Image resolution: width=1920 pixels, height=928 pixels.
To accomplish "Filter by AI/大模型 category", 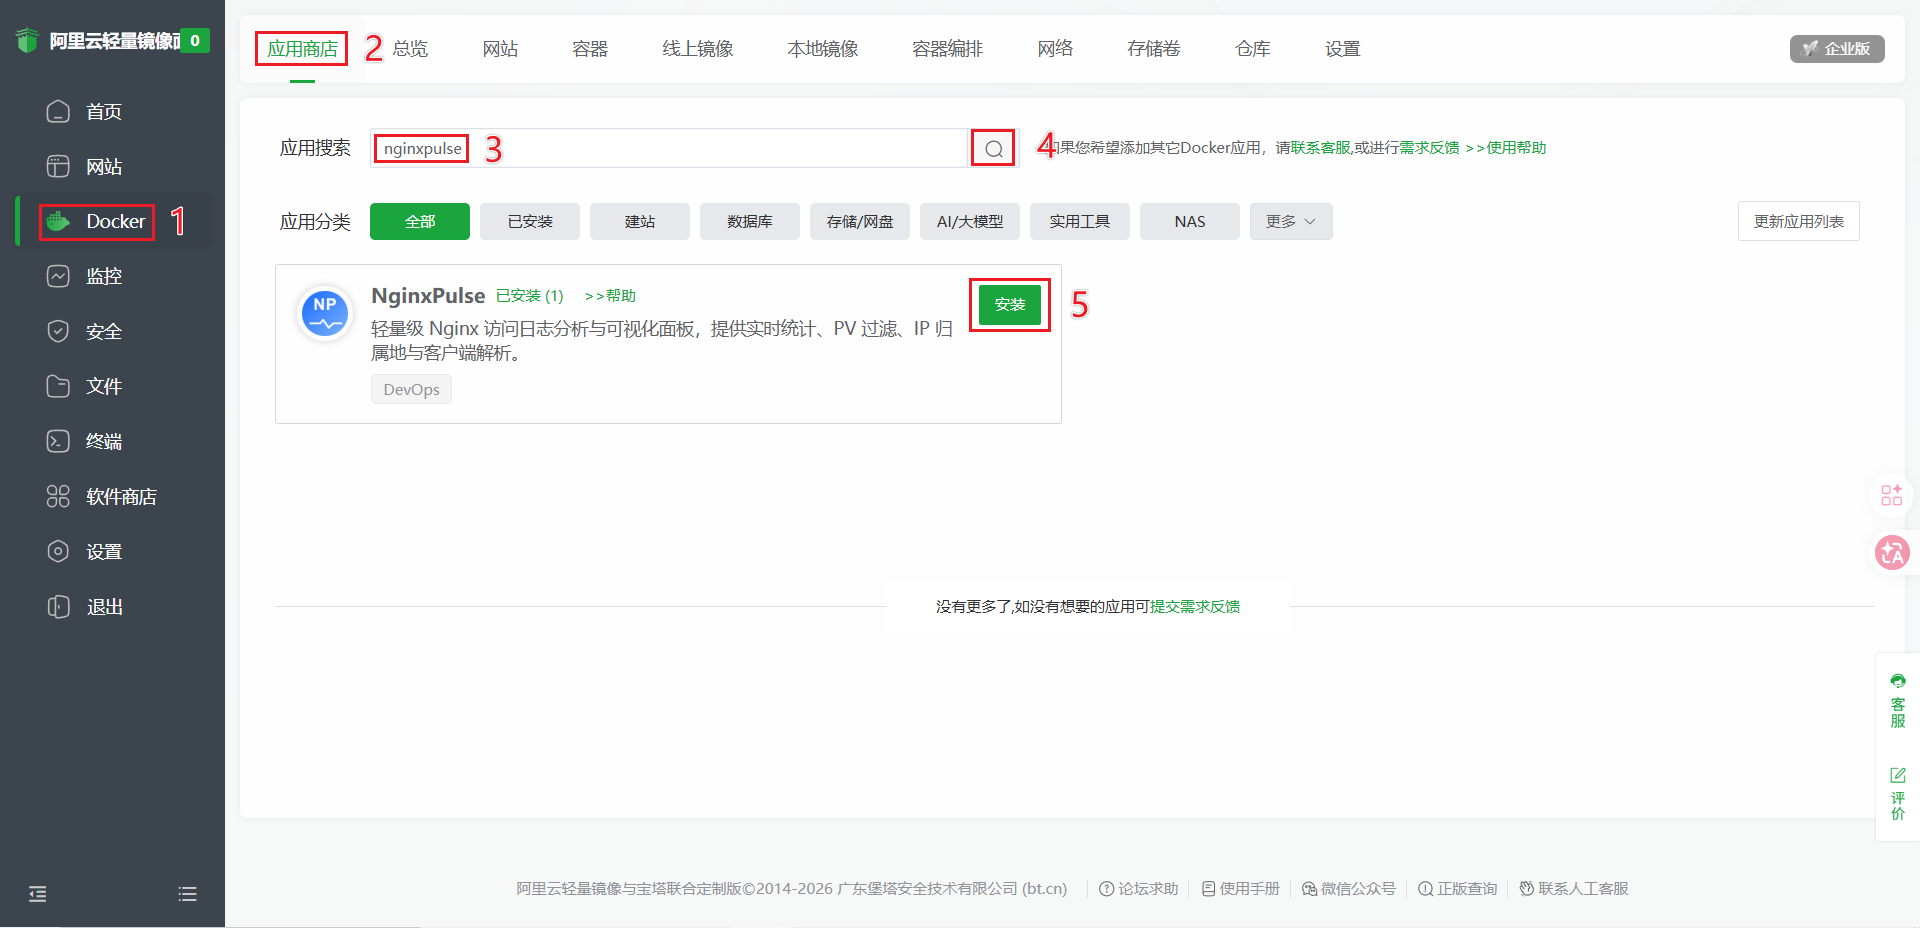I will (x=970, y=221).
